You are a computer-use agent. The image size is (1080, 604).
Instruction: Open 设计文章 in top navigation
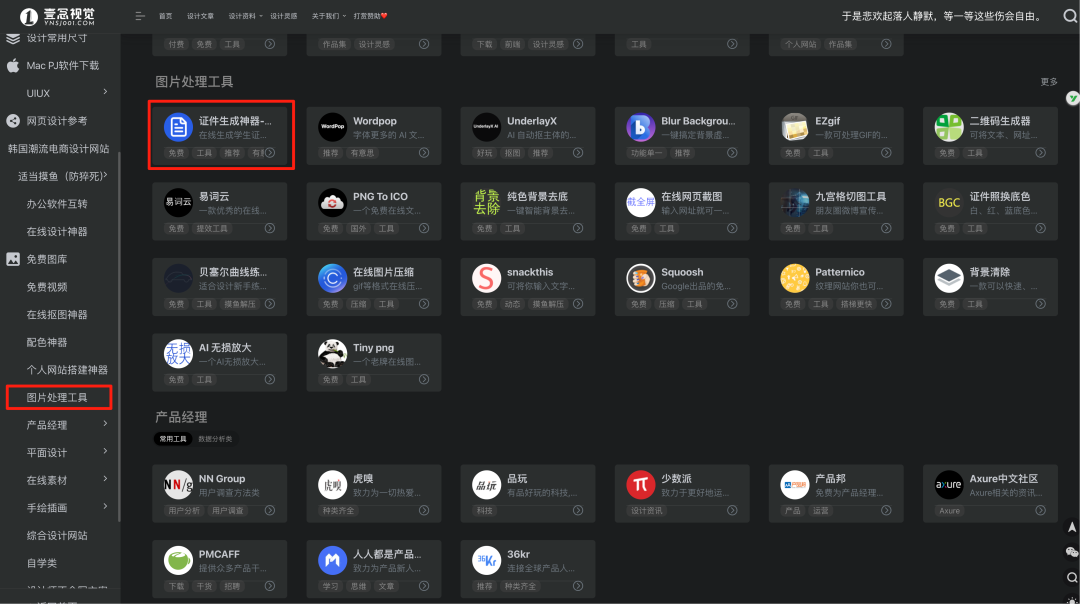[200, 16]
